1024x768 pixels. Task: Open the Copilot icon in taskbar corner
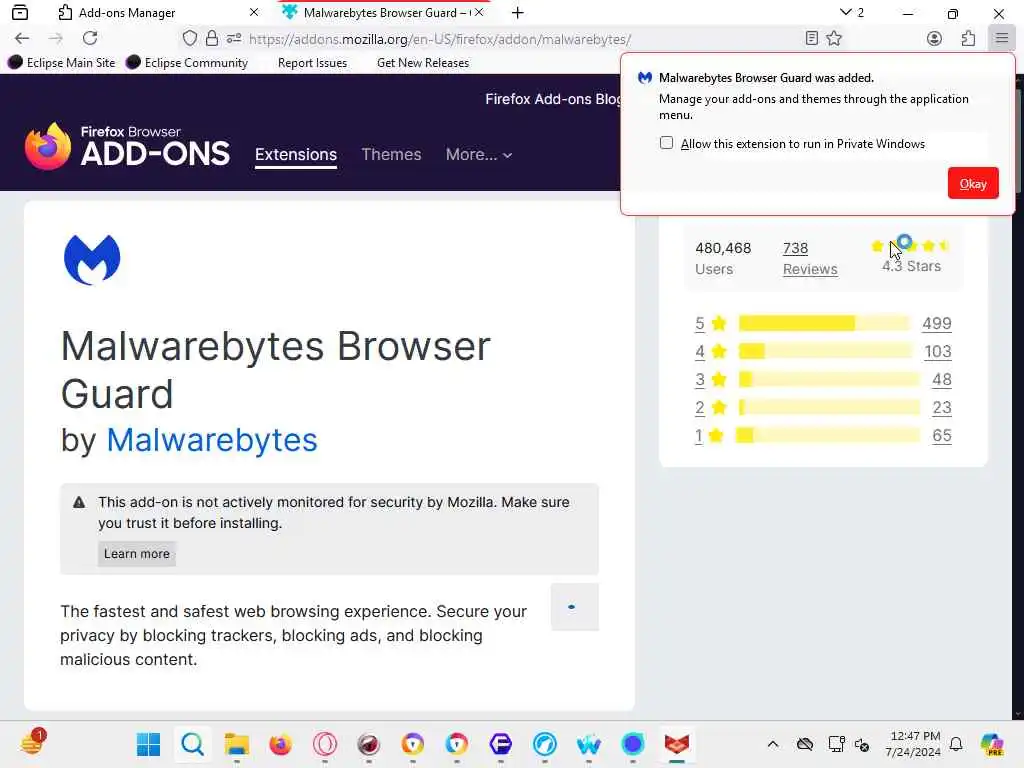[x=992, y=744]
